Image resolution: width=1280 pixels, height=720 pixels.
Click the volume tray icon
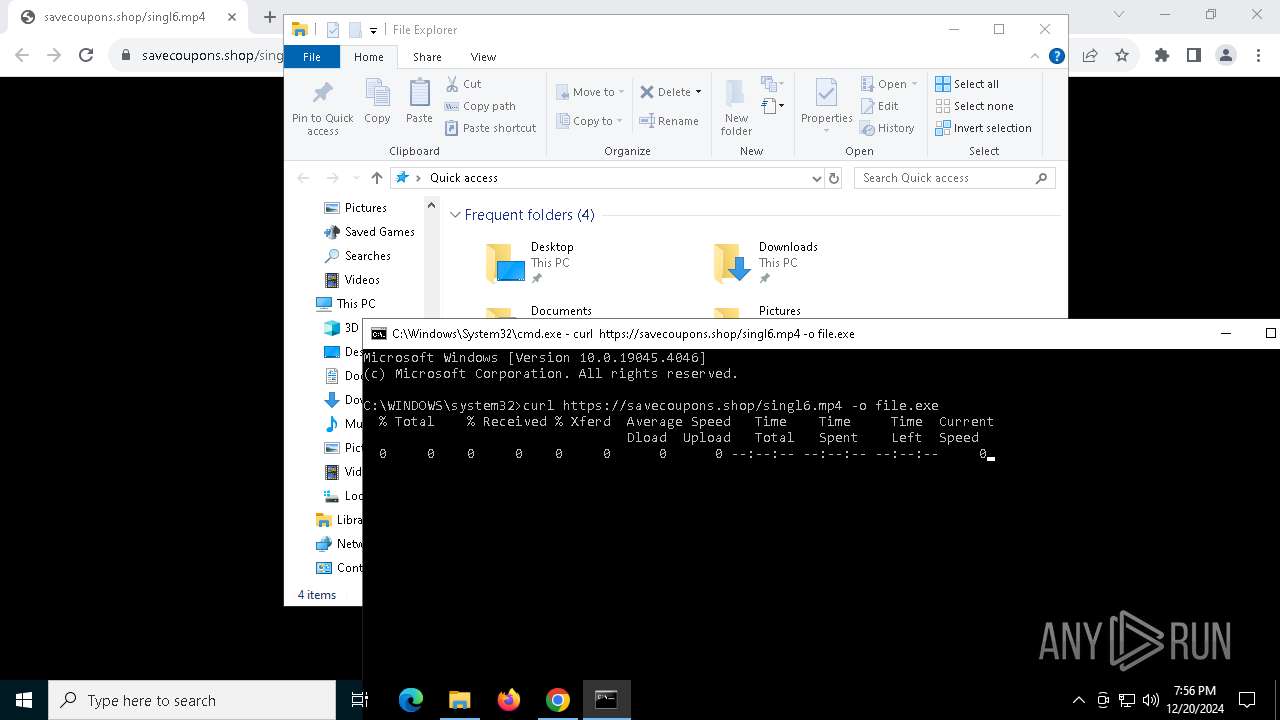click(x=1151, y=700)
